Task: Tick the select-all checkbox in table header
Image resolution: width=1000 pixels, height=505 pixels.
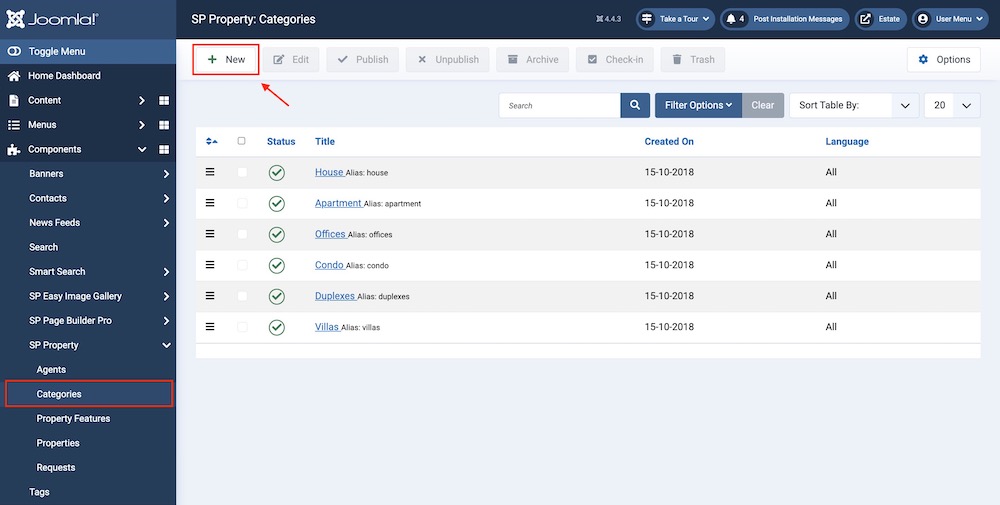Action: point(241,141)
